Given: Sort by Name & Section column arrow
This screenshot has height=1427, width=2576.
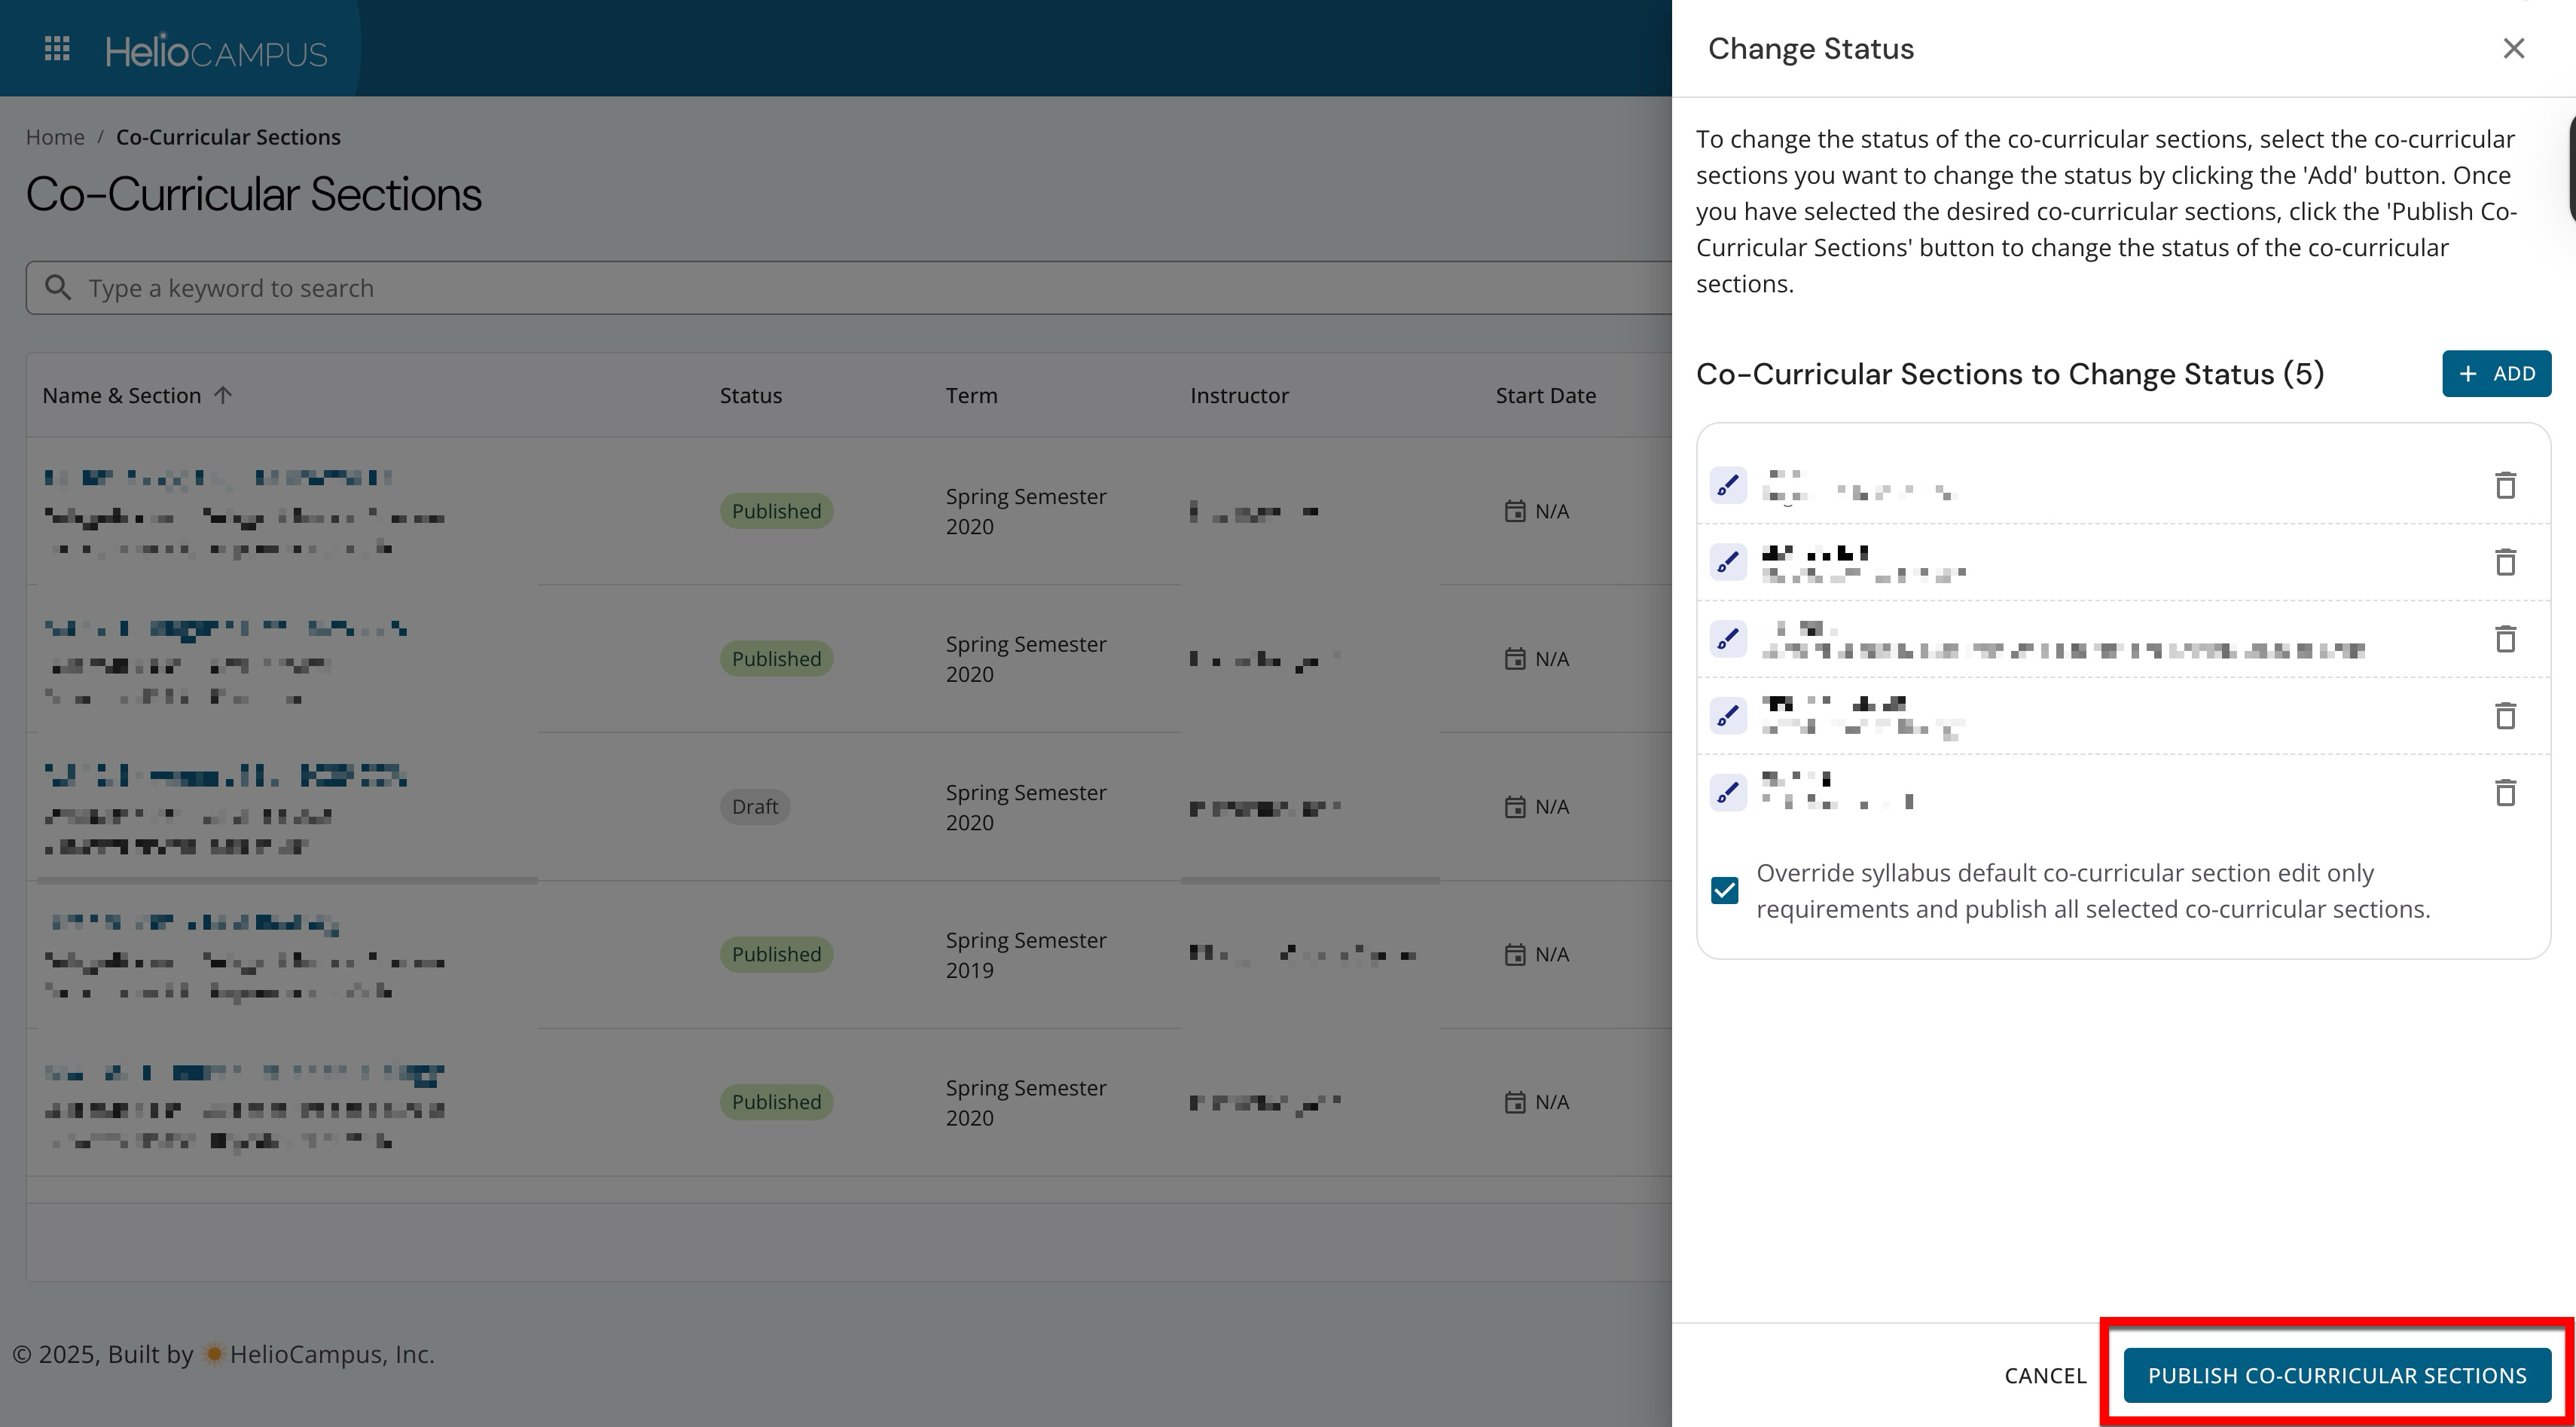Looking at the screenshot, I should 223,396.
